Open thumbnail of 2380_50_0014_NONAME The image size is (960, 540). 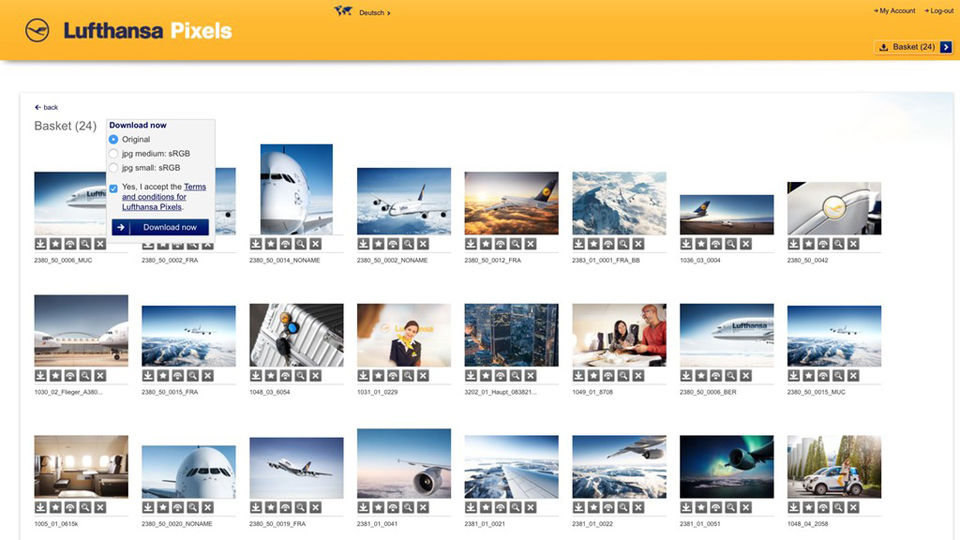pyautogui.click(x=296, y=189)
